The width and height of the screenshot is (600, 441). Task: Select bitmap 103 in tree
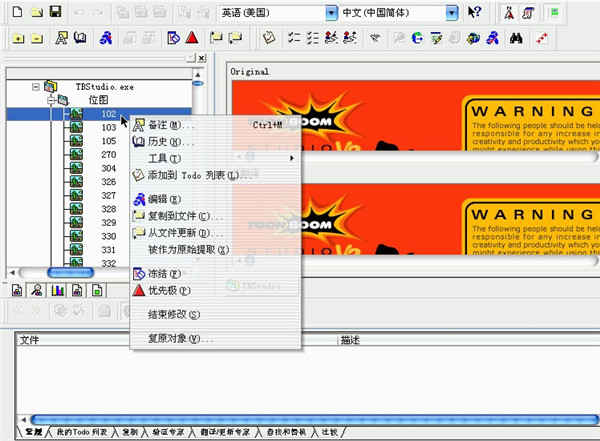[x=109, y=127]
